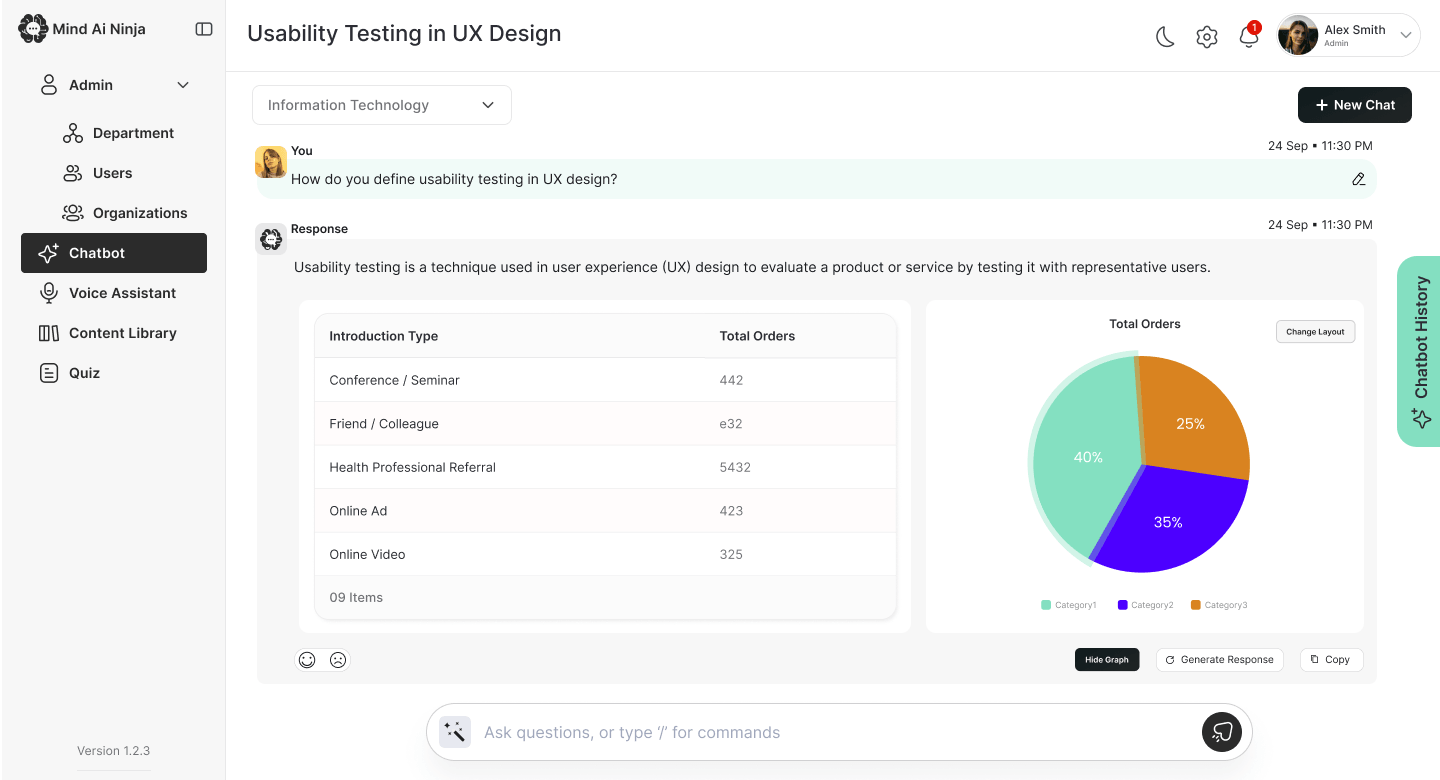The height and width of the screenshot is (780, 1440).
Task: Click the Version 1.2.3 label
Action: click(114, 751)
